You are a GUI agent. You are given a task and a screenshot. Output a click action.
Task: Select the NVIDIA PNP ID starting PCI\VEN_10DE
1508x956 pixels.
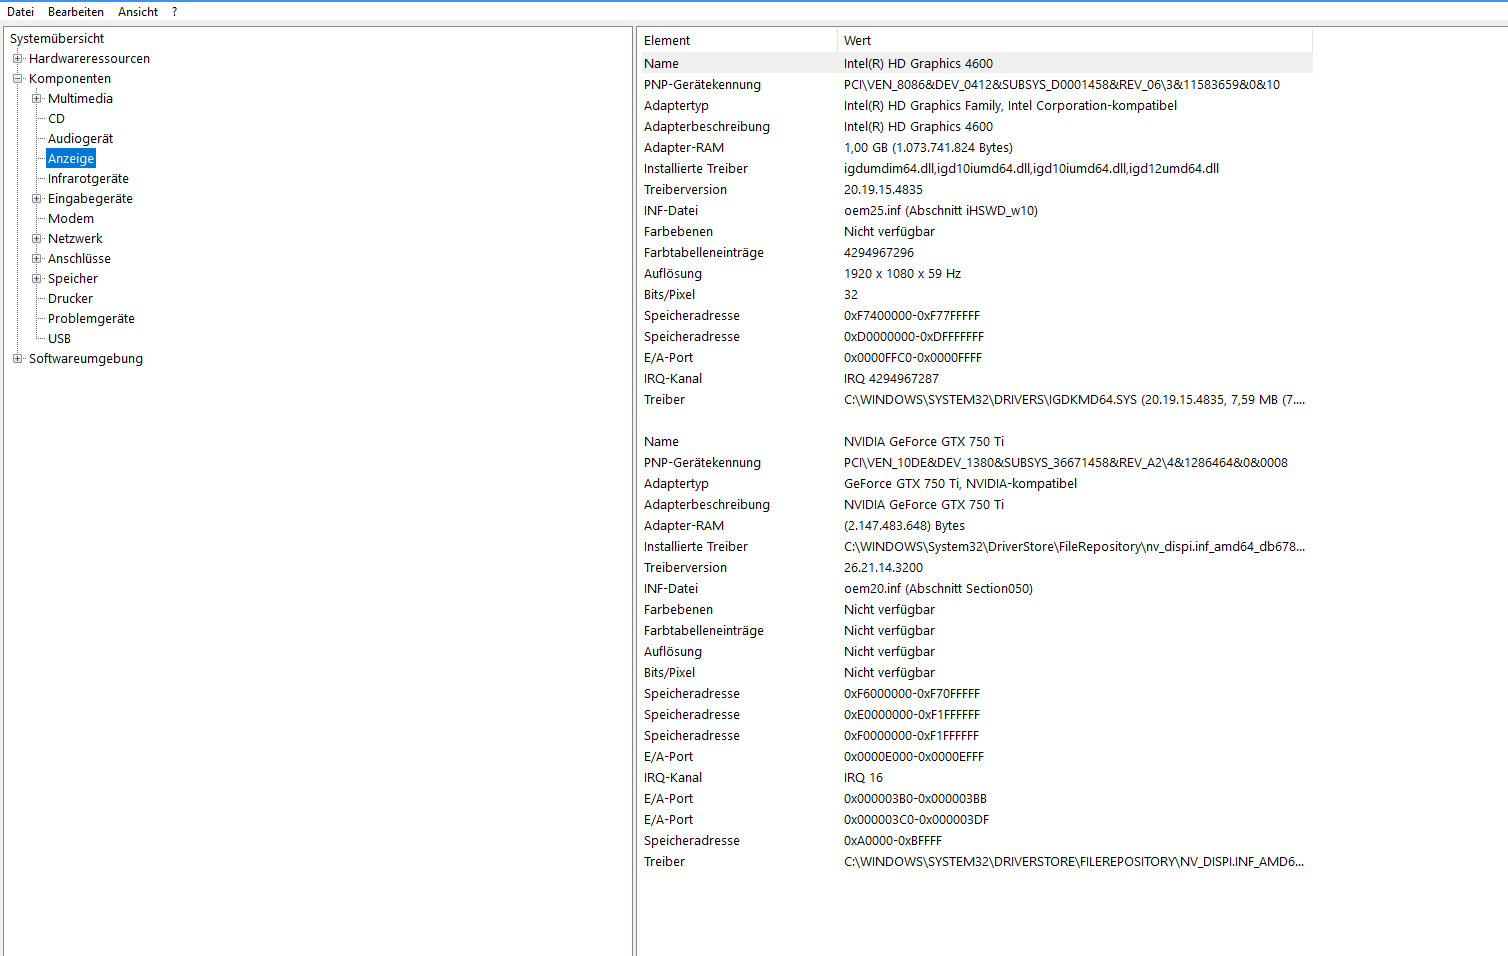point(1066,463)
